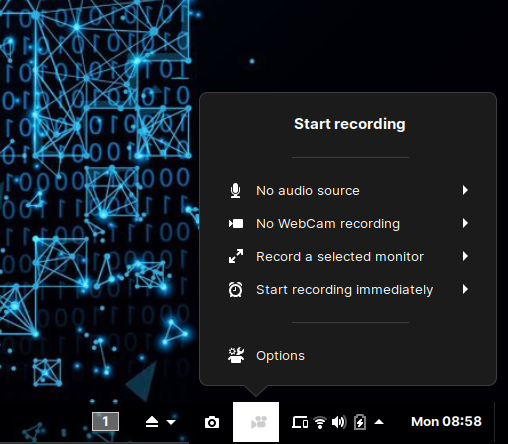This screenshot has width=508, height=444.
Task: Open the Wi-Fi network tray icon
Action: [320, 422]
